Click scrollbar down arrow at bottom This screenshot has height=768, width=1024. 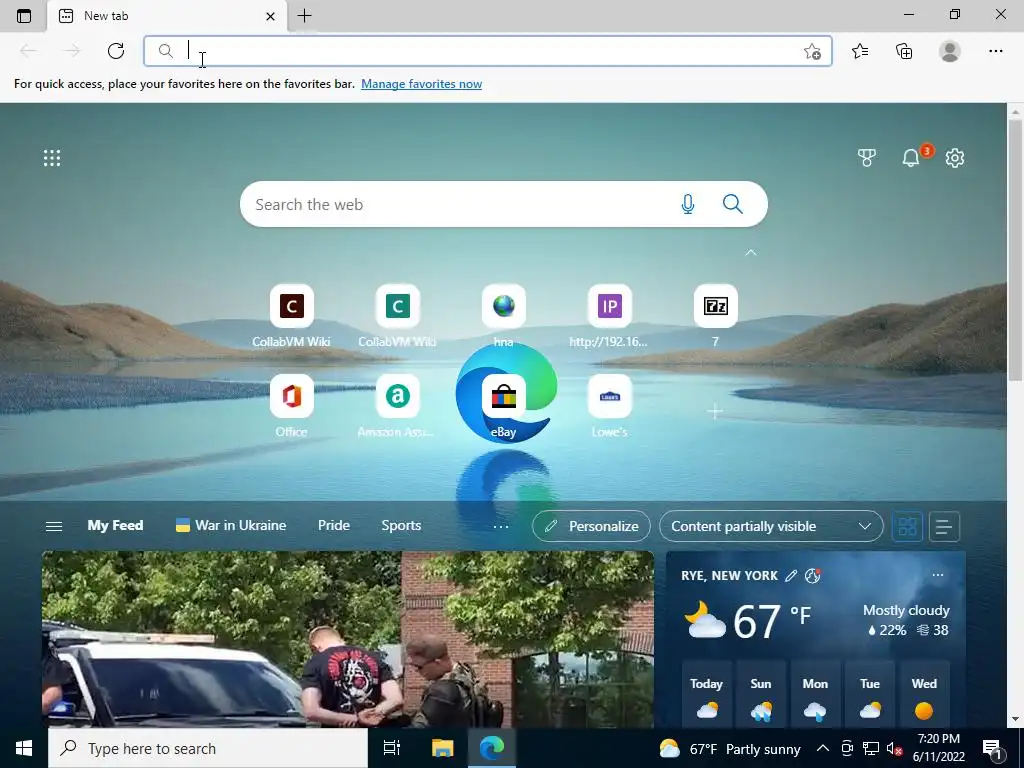(x=1015, y=718)
